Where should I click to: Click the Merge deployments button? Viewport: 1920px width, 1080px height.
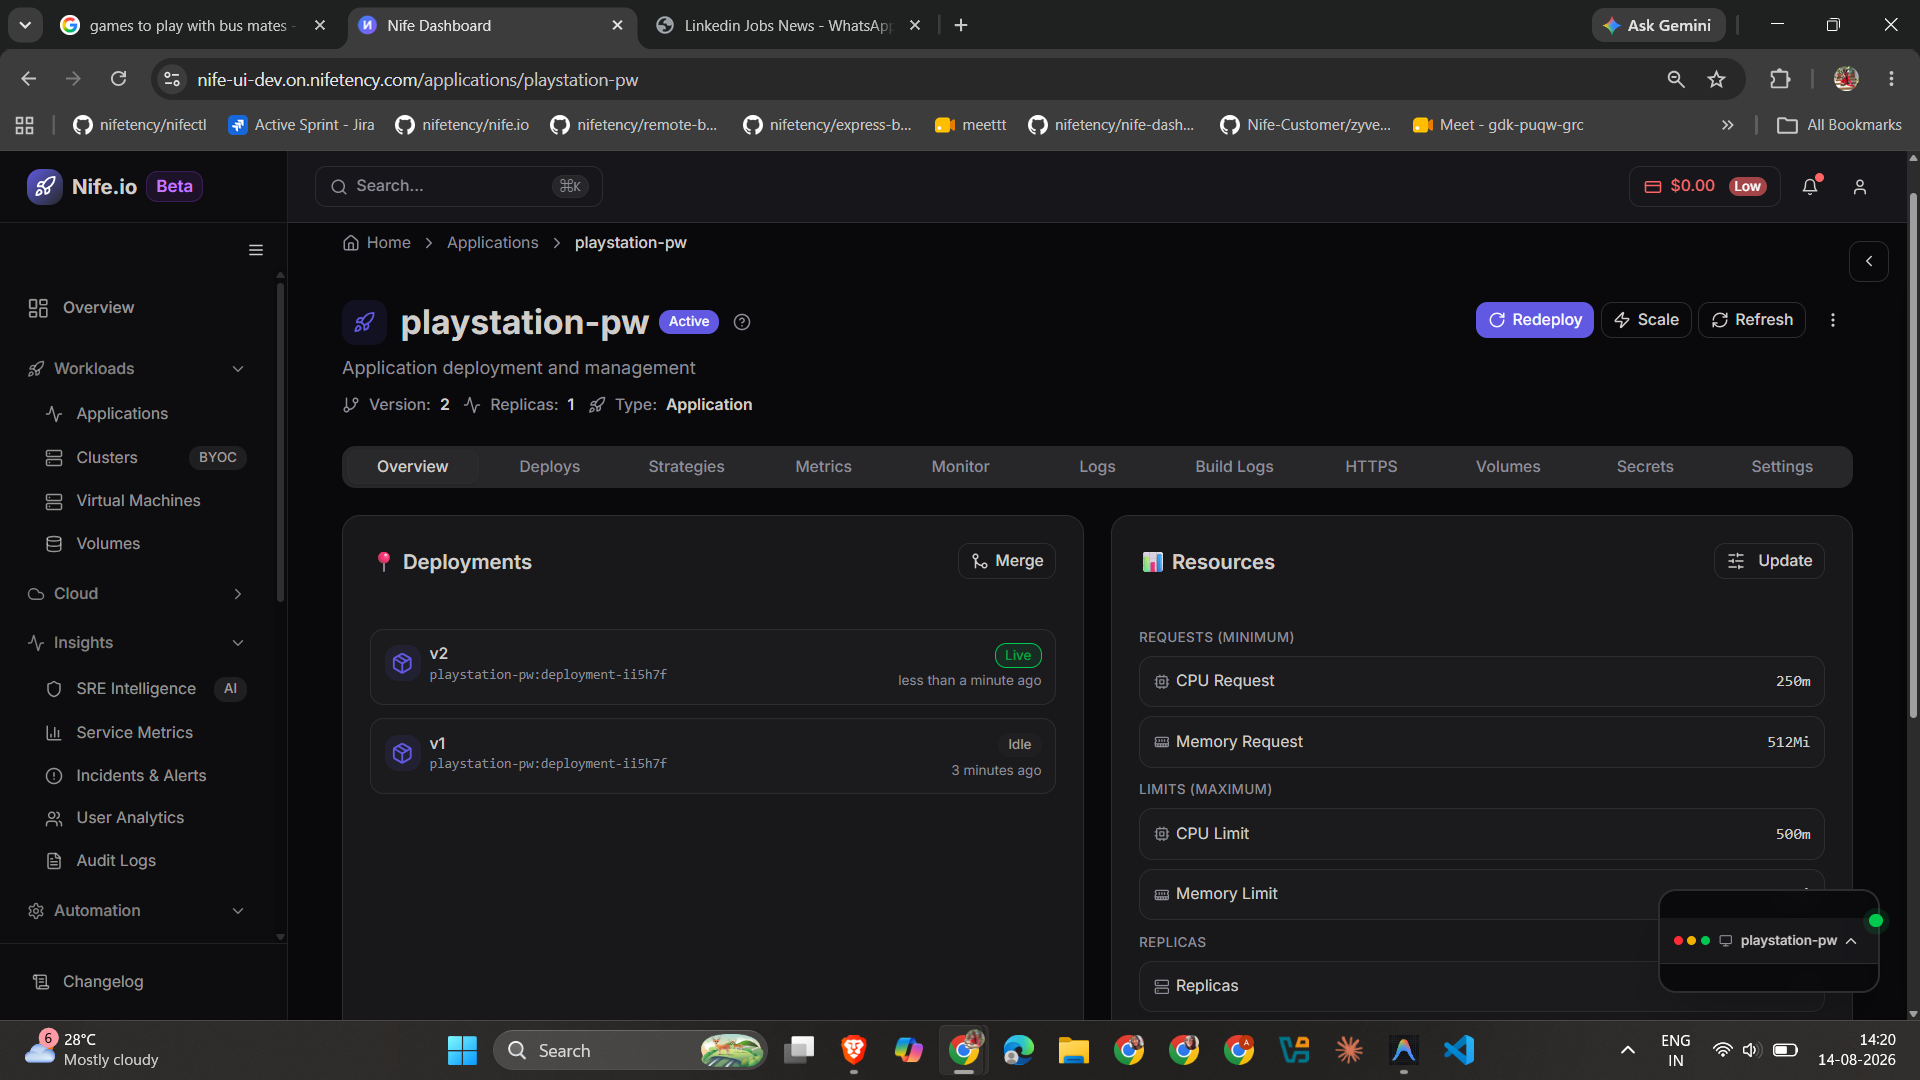pos(1007,561)
